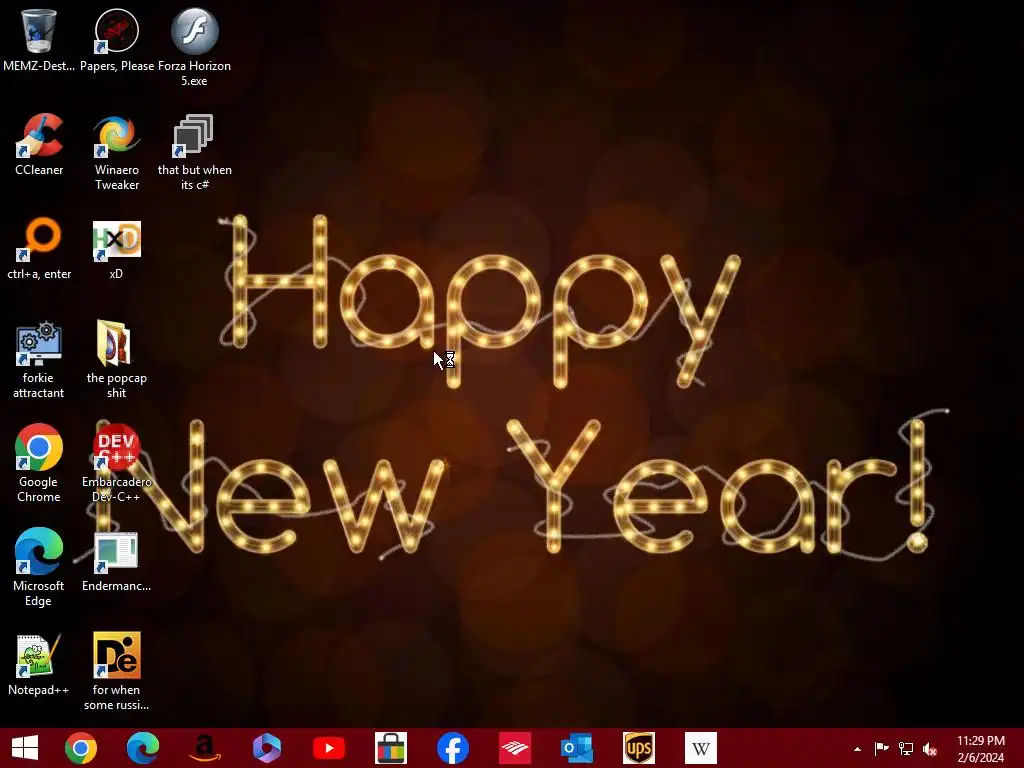Open YouTube from the taskbar

(x=329, y=748)
